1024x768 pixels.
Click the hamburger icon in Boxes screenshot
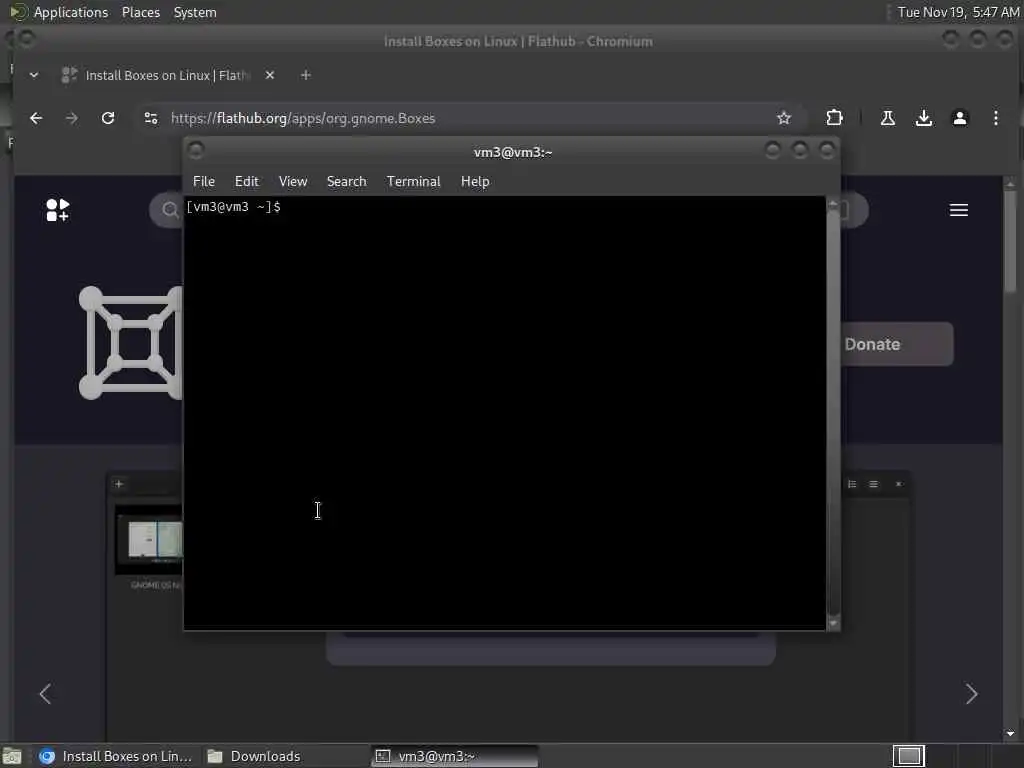pyautogui.click(x=873, y=484)
